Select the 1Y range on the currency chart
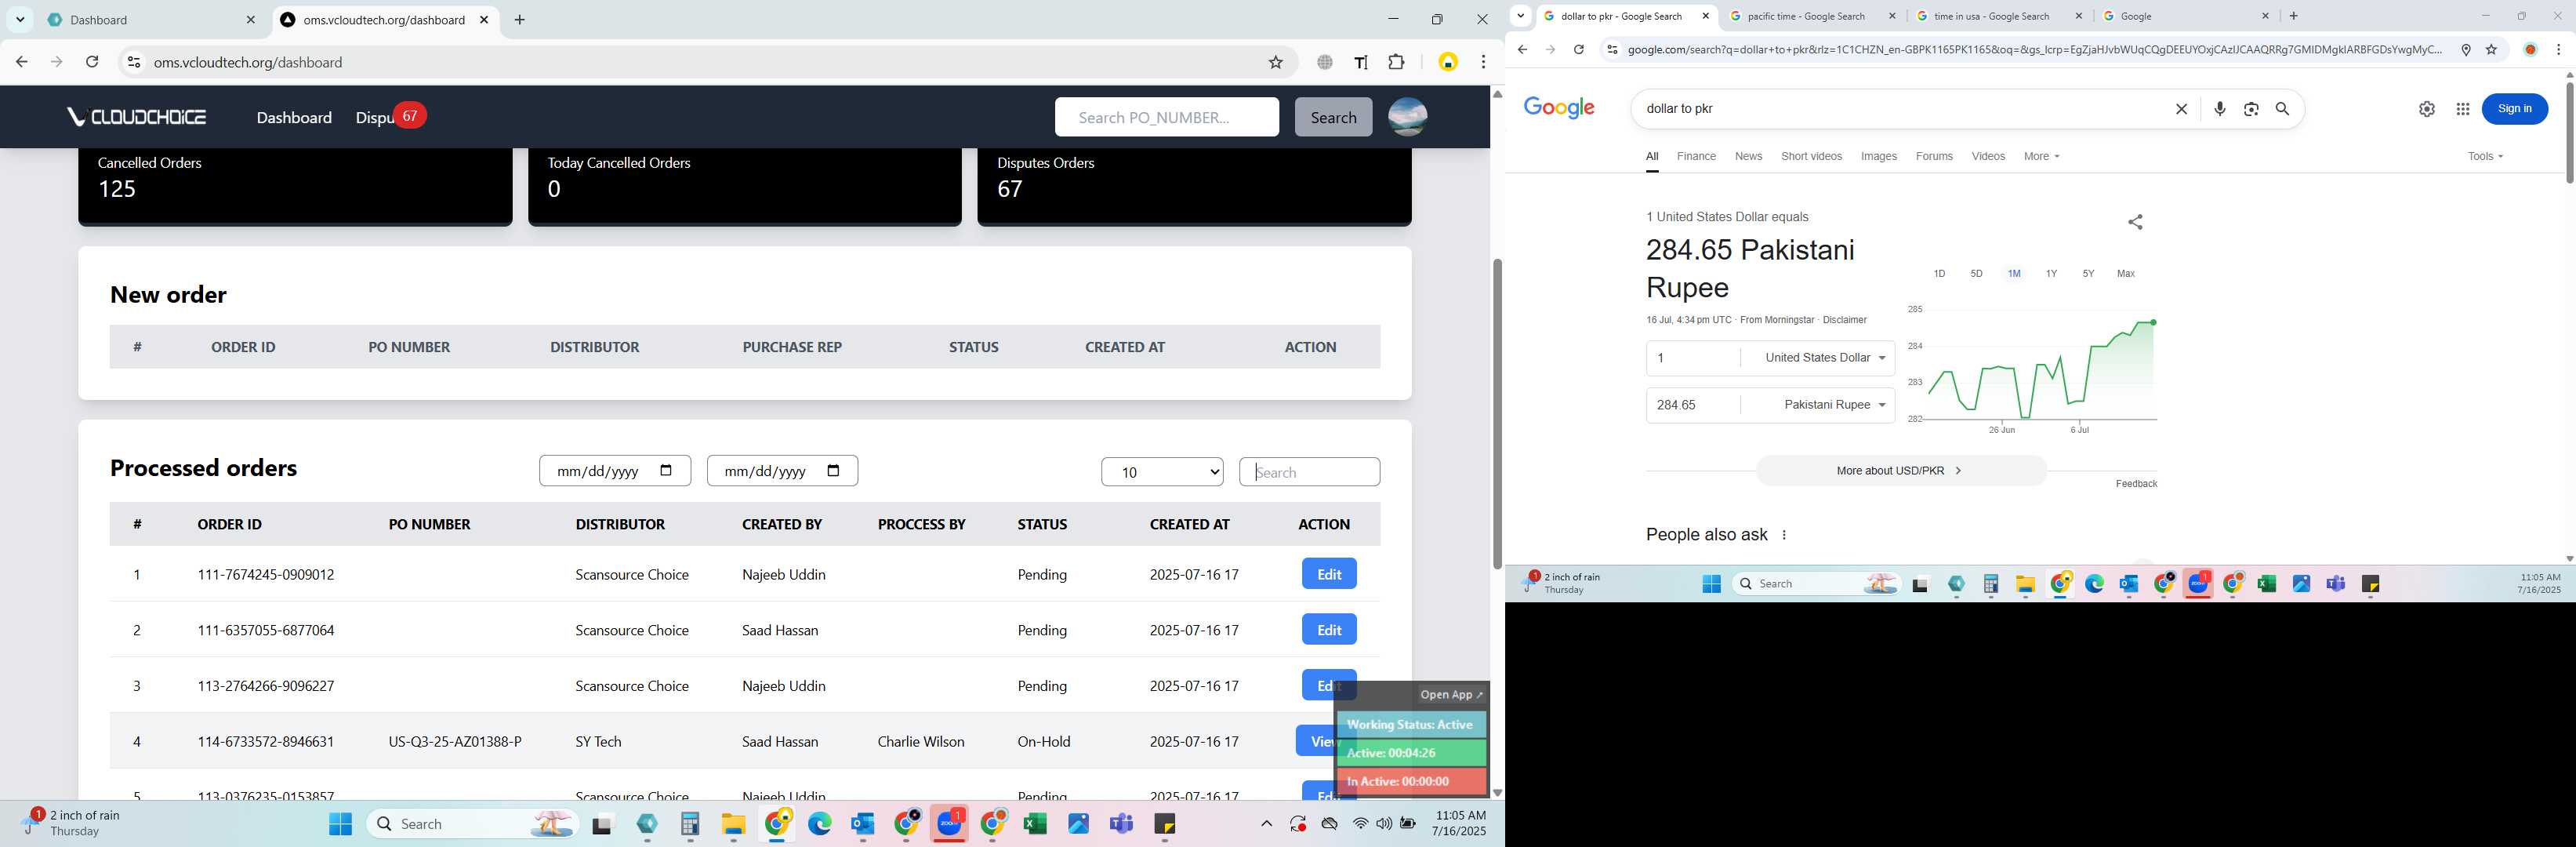 pos(2051,274)
